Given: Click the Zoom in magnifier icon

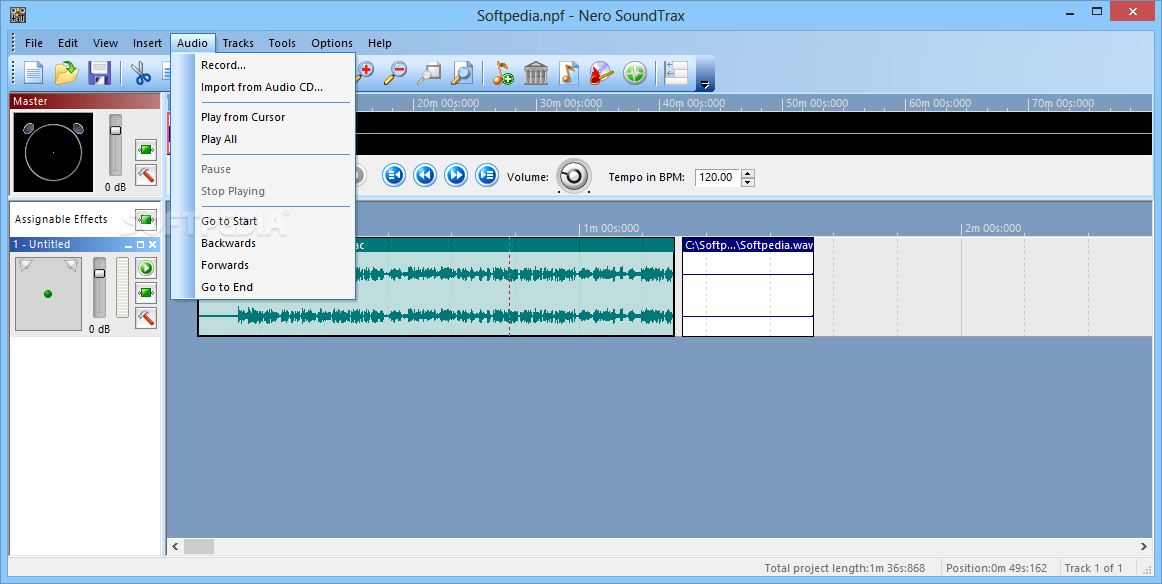Looking at the screenshot, I should [364, 72].
